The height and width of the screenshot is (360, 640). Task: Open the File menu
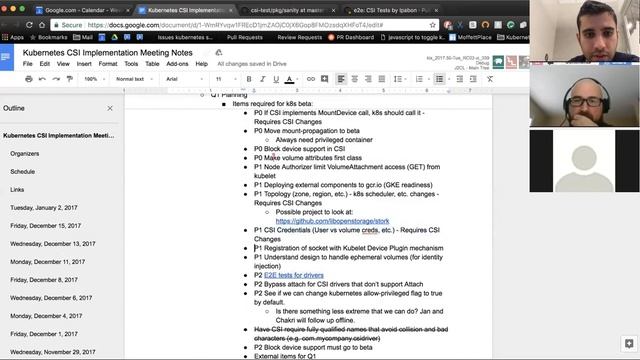[x=27, y=64]
